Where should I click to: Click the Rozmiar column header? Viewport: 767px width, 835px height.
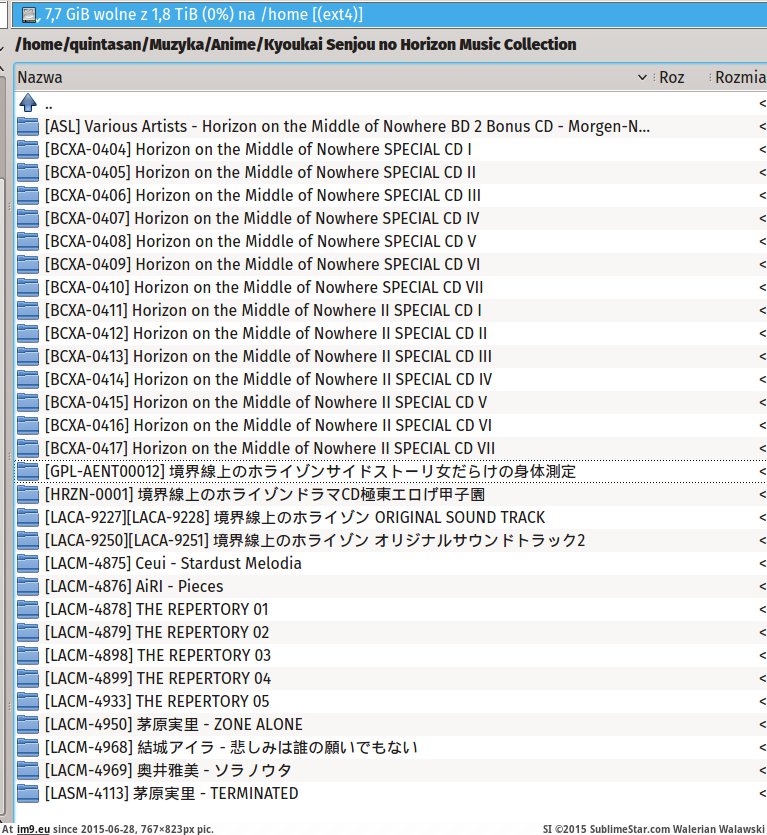pos(740,78)
